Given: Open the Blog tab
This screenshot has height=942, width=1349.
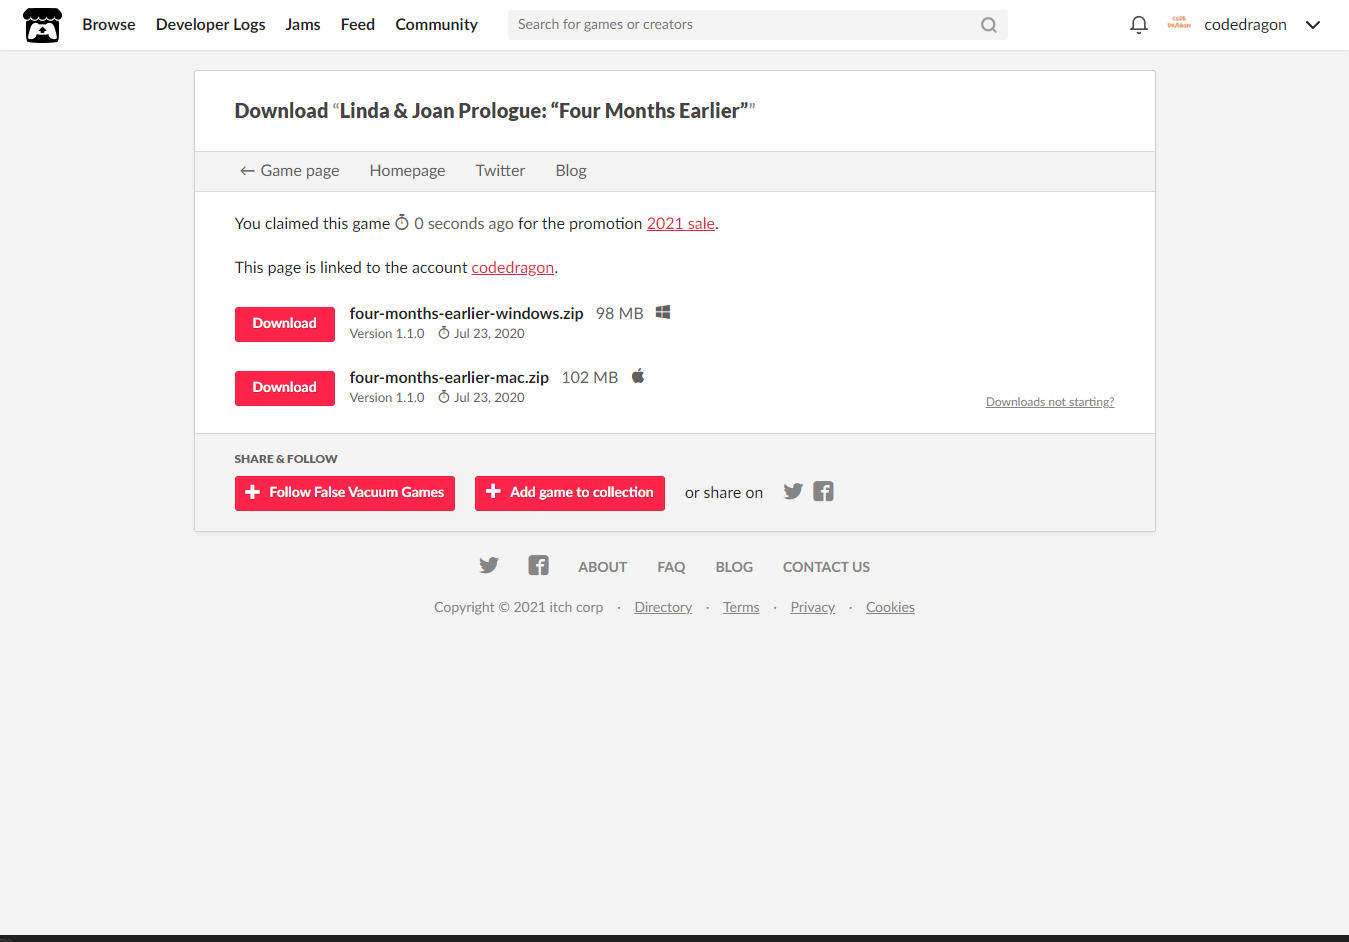Looking at the screenshot, I should (571, 171).
